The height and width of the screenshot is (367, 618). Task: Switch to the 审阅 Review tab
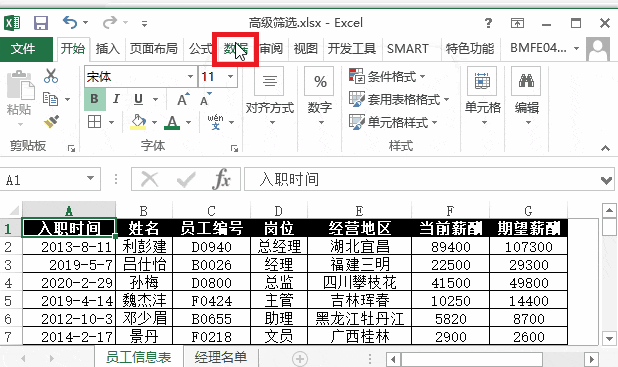[271, 49]
